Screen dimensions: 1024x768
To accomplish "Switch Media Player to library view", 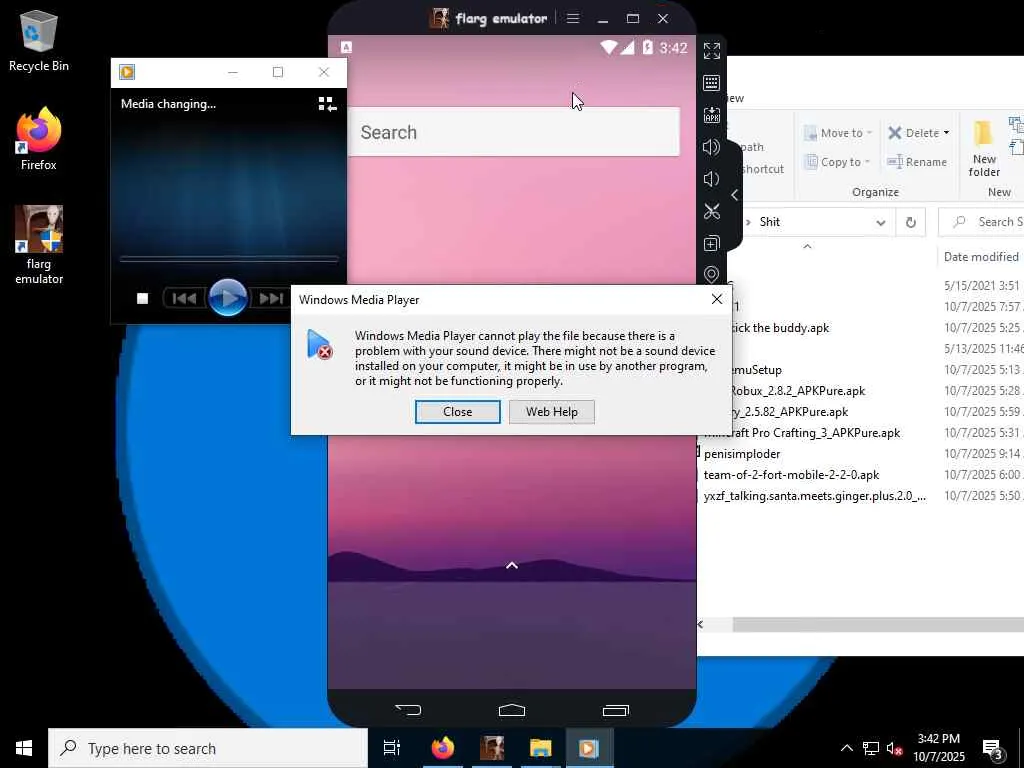I will pos(327,104).
